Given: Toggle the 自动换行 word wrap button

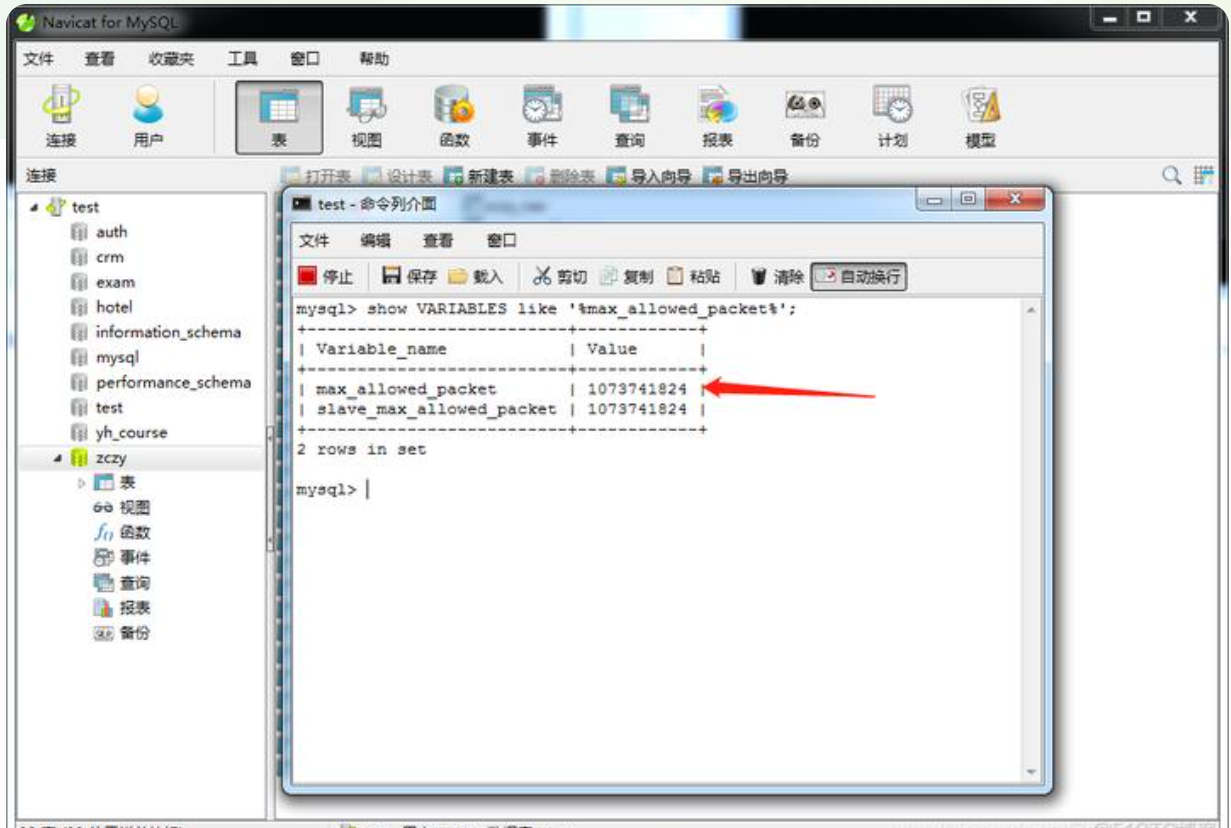Looking at the screenshot, I should tap(859, 277).
